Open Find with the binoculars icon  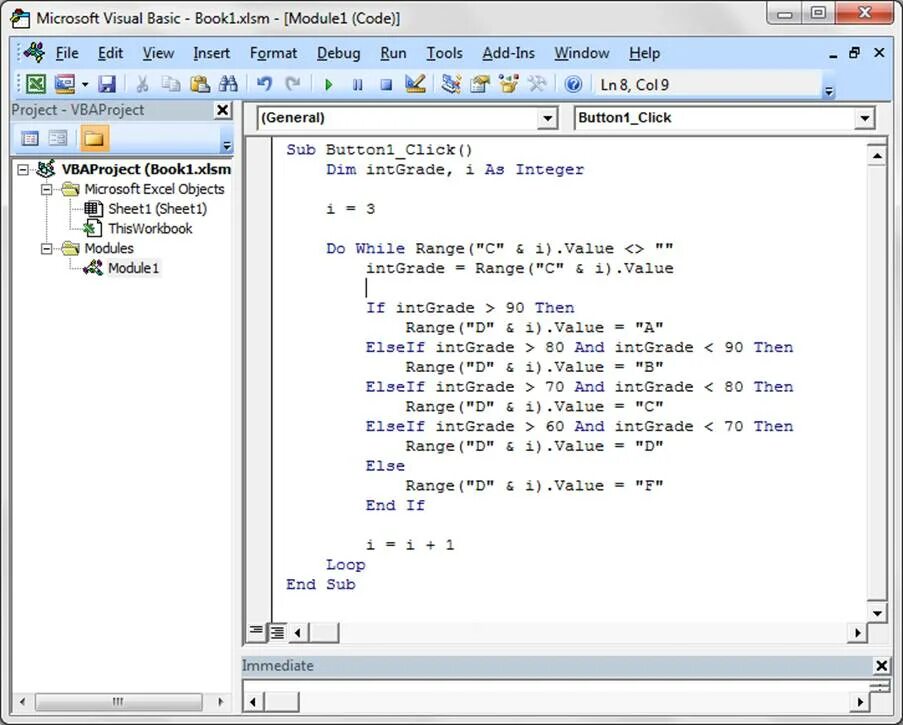tap(228, 84)
